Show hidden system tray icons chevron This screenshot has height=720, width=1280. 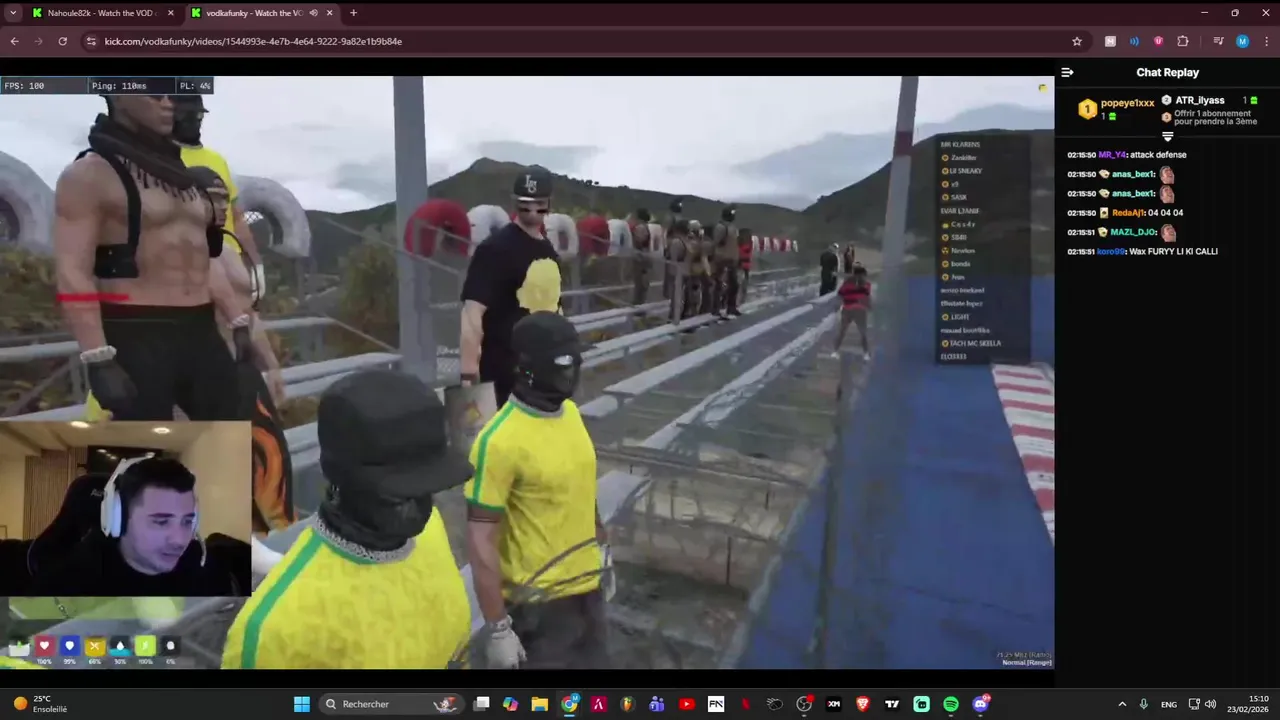click(1122, 704)
